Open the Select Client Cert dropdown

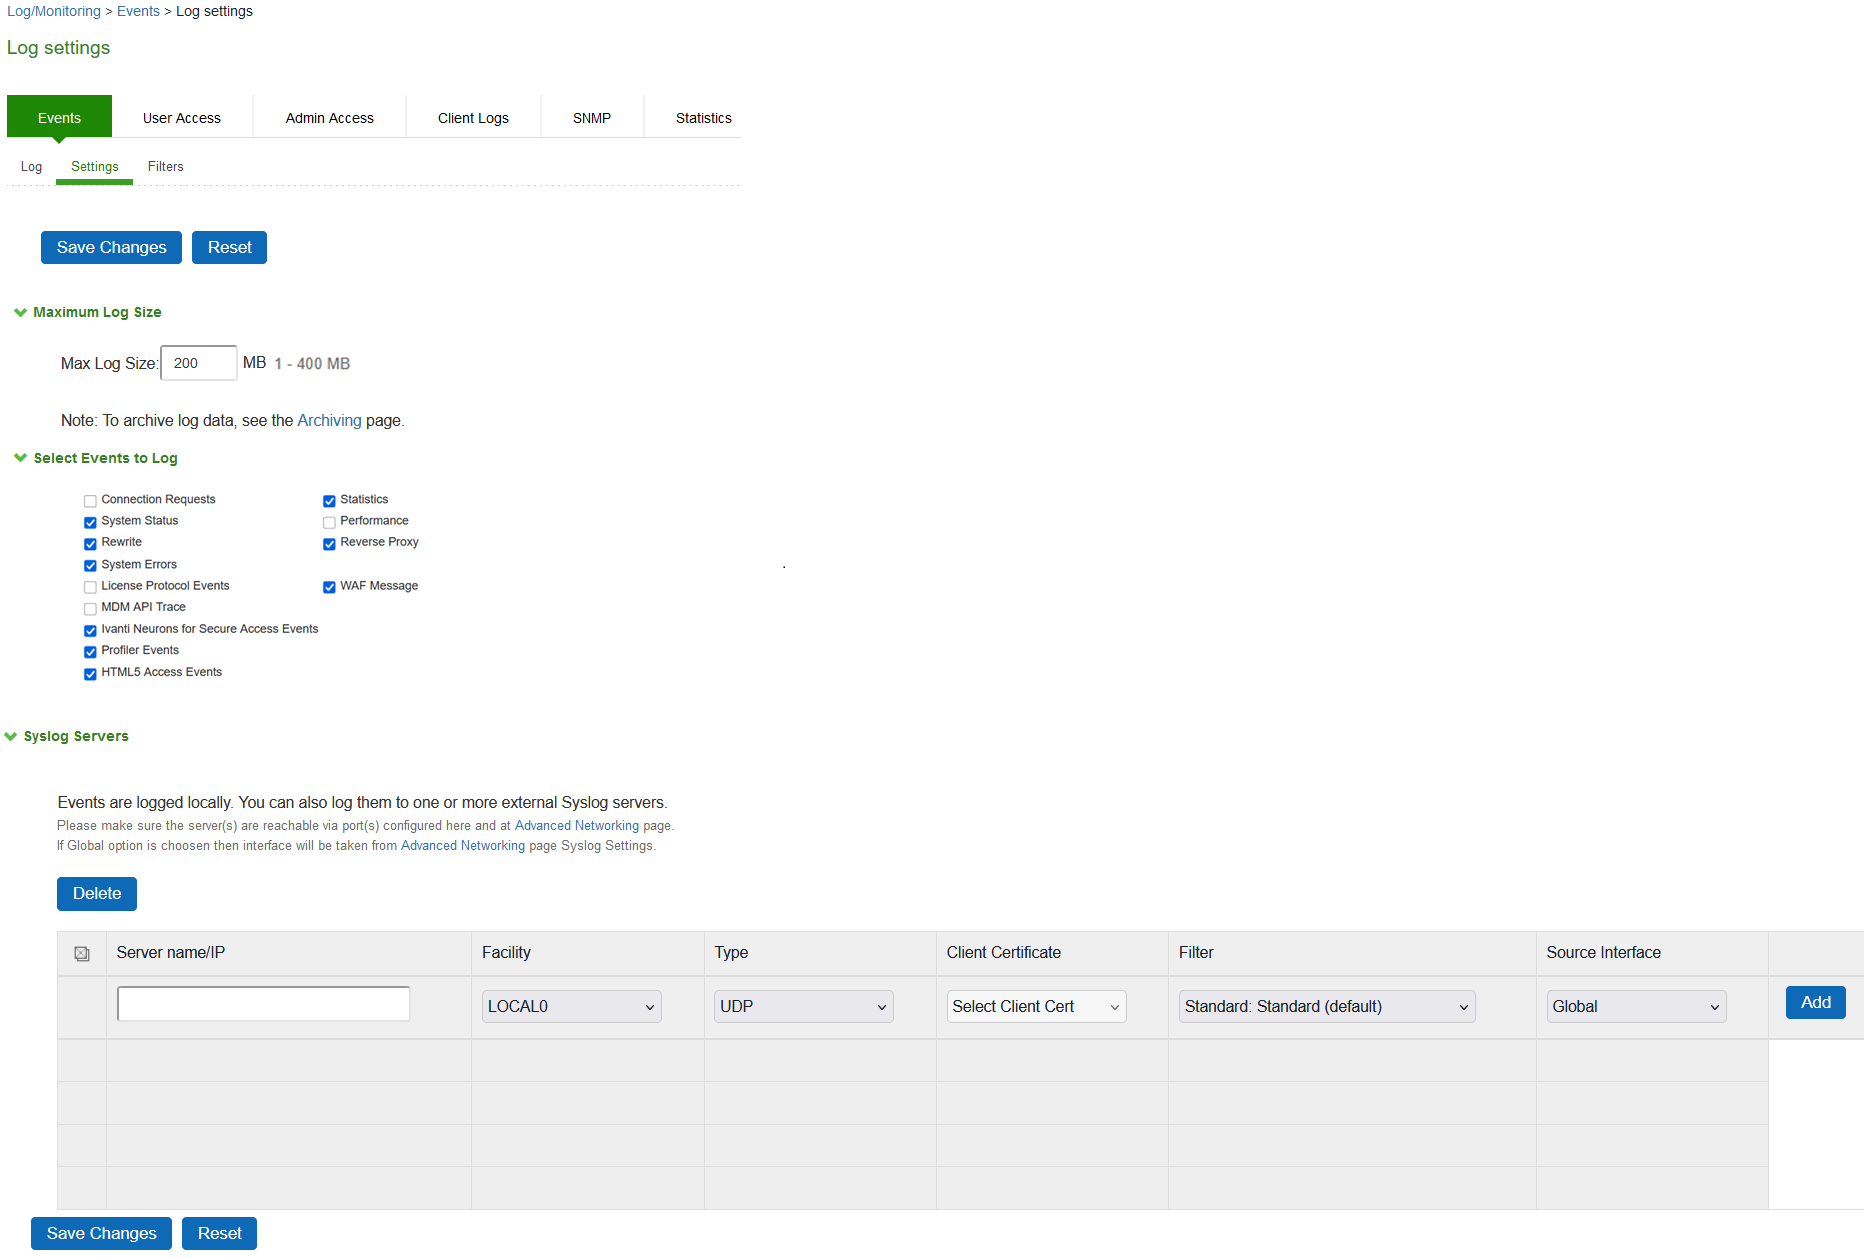[x=1036, y=1007]
